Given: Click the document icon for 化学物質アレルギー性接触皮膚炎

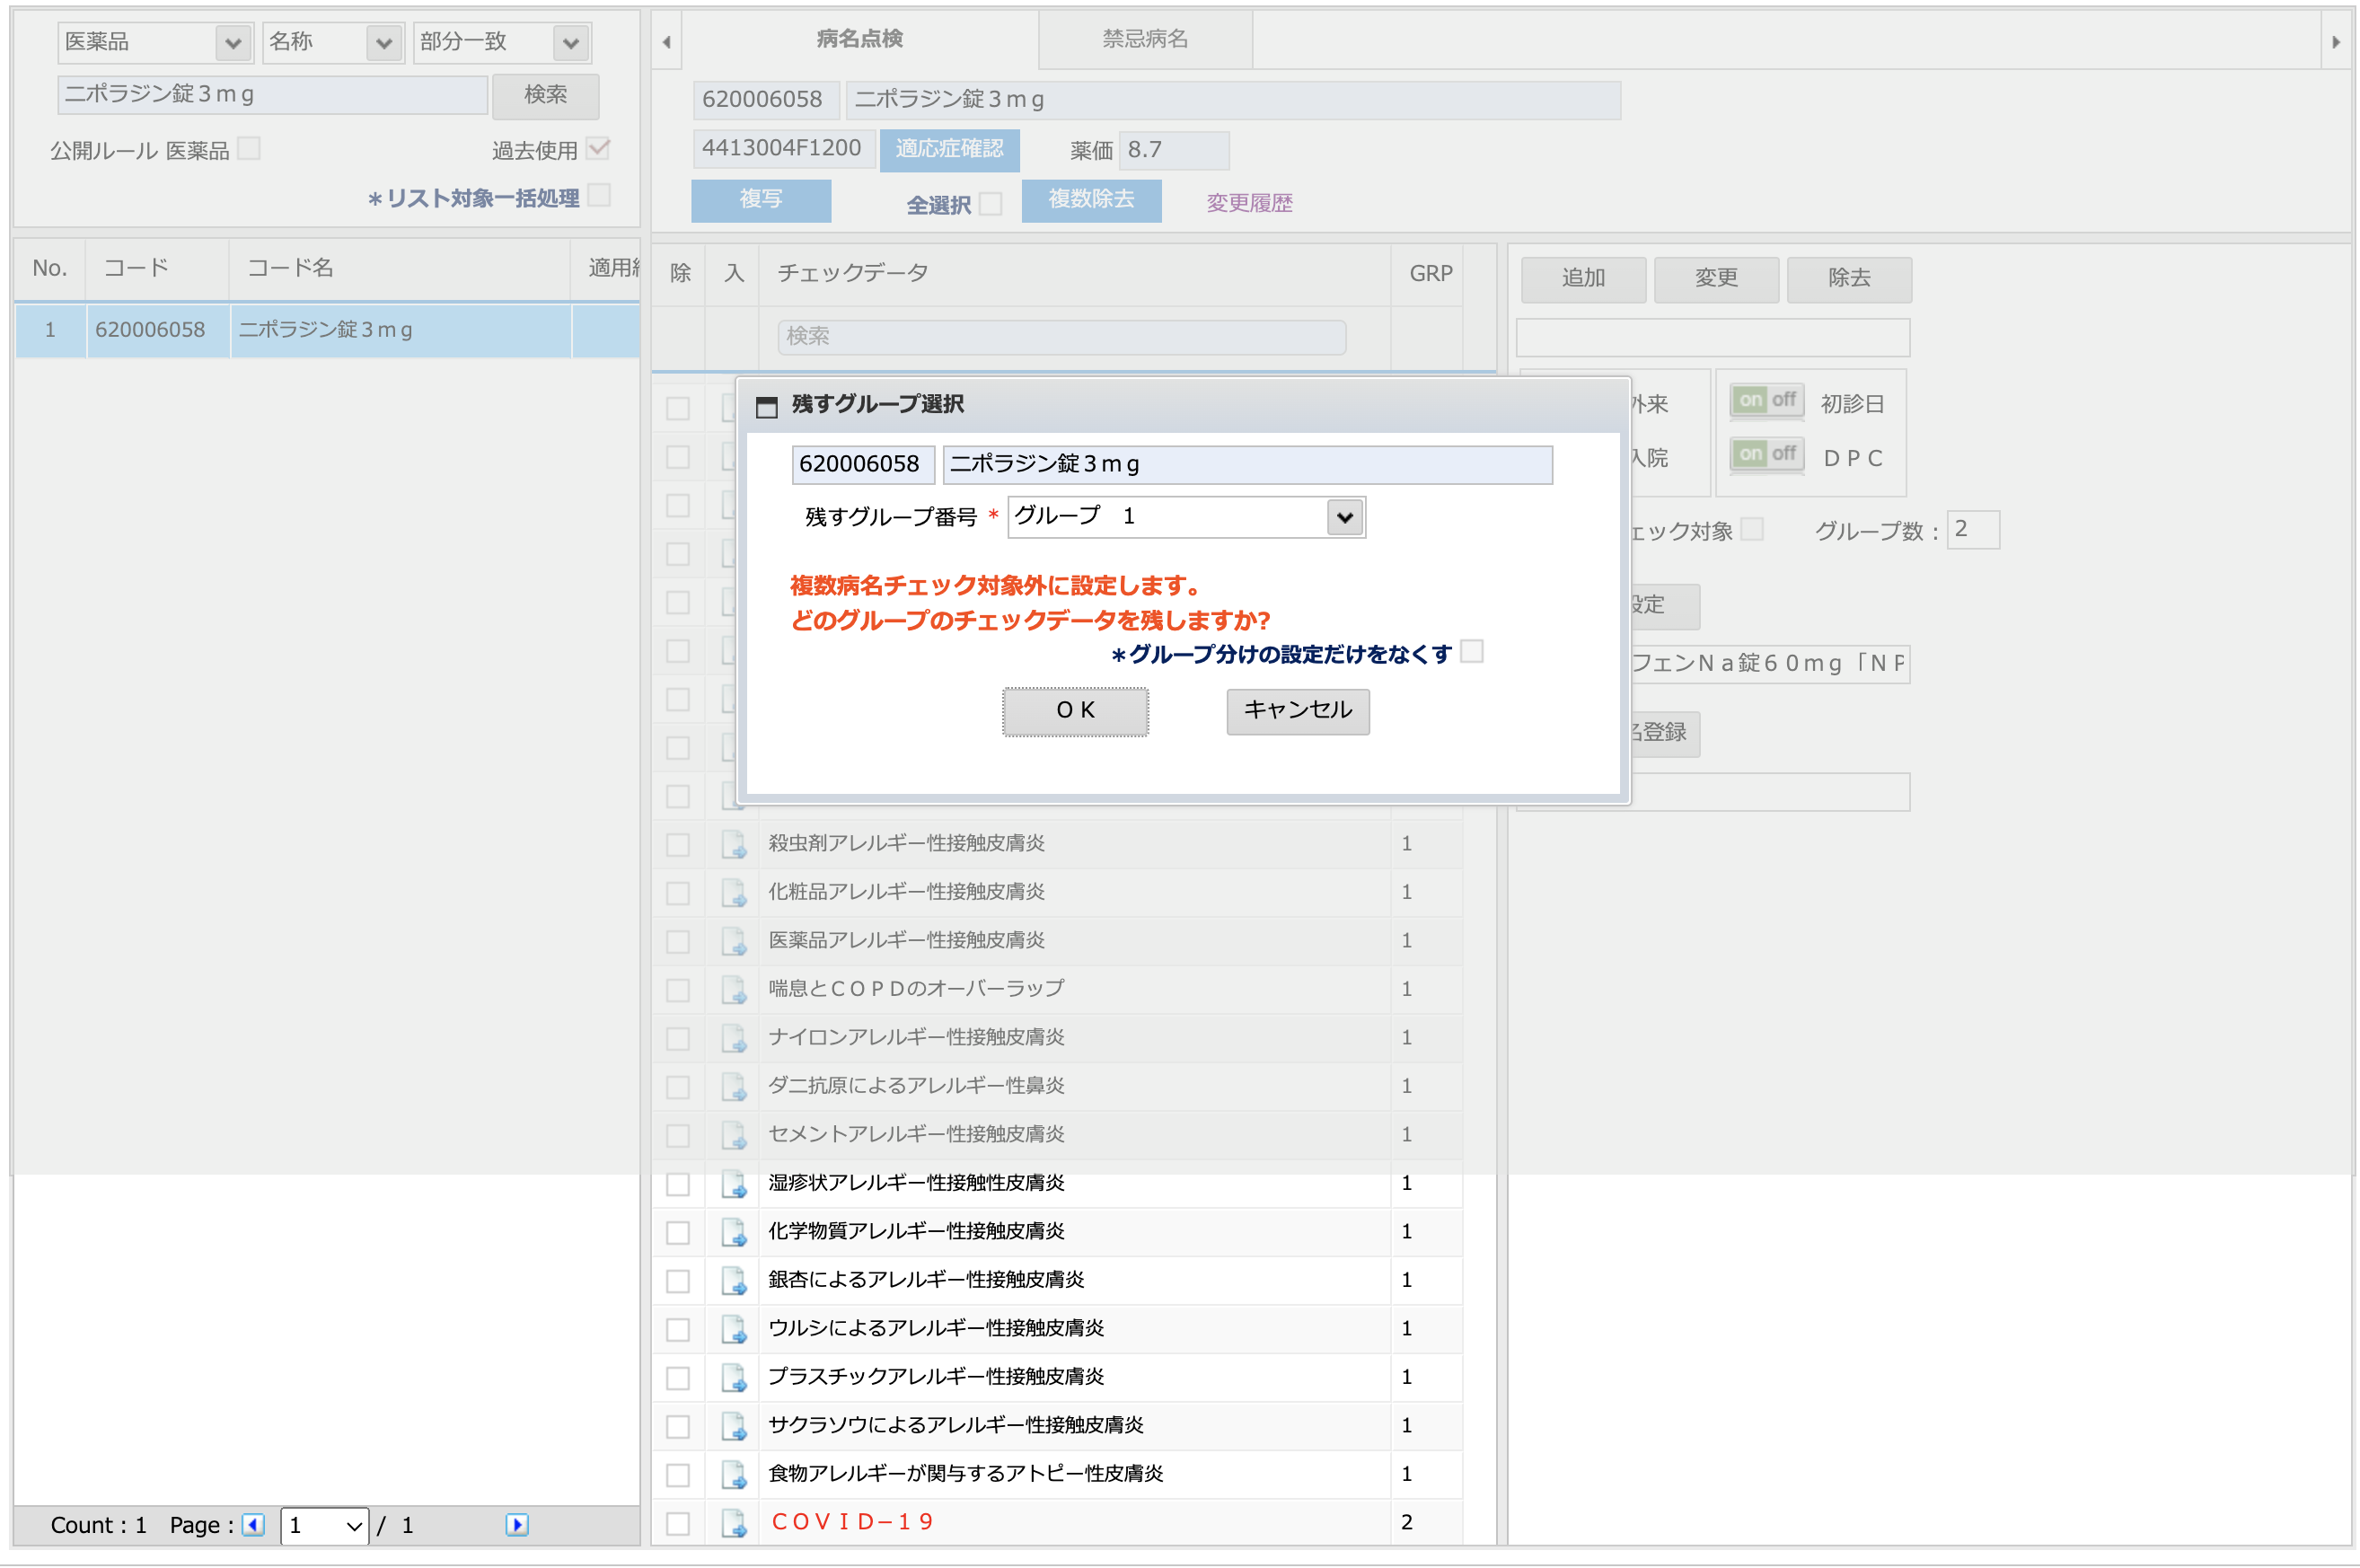Looking at the screenshot, I should (x=734, y=1232).
